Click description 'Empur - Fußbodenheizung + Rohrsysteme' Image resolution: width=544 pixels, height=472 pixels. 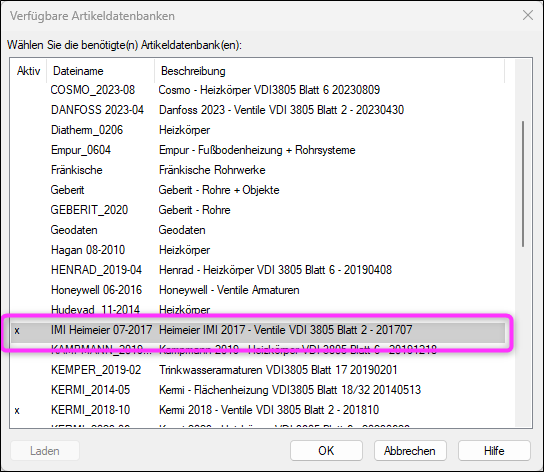tap(257, 150)
